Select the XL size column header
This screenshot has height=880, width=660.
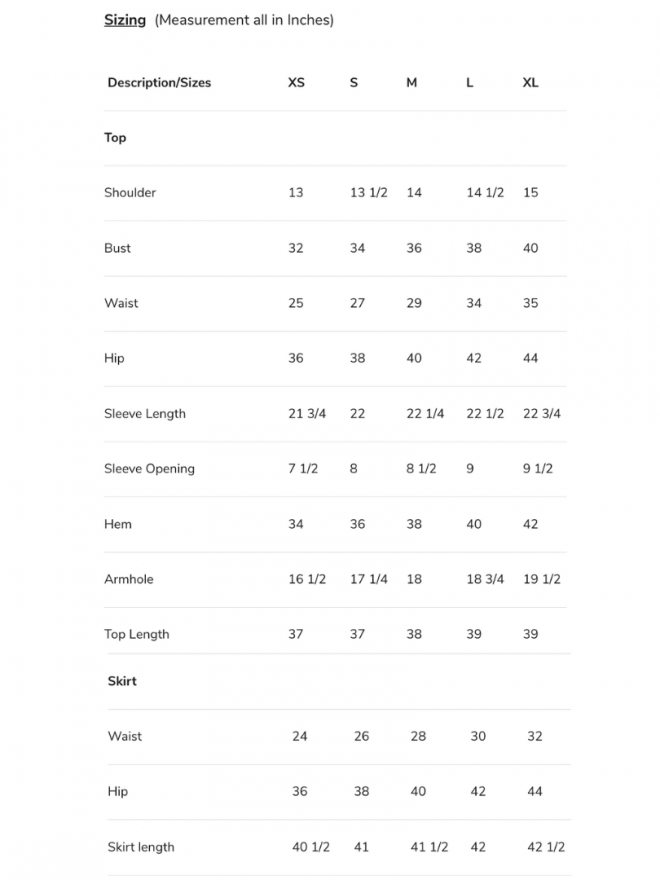point(530,83)
